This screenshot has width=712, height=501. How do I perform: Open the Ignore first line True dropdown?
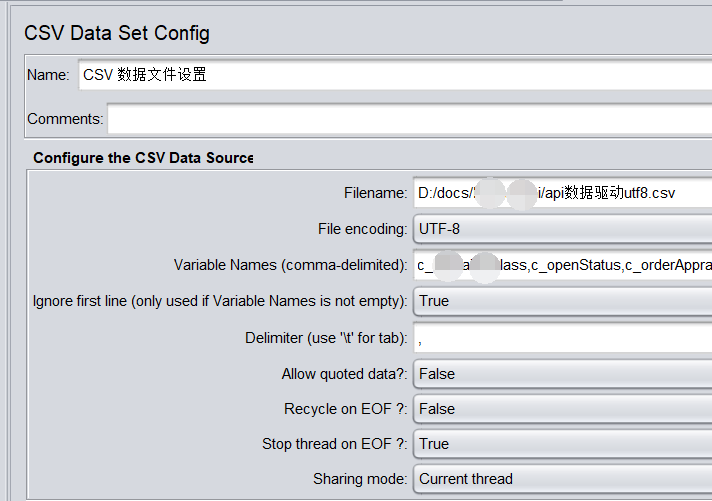pos(562,301)
